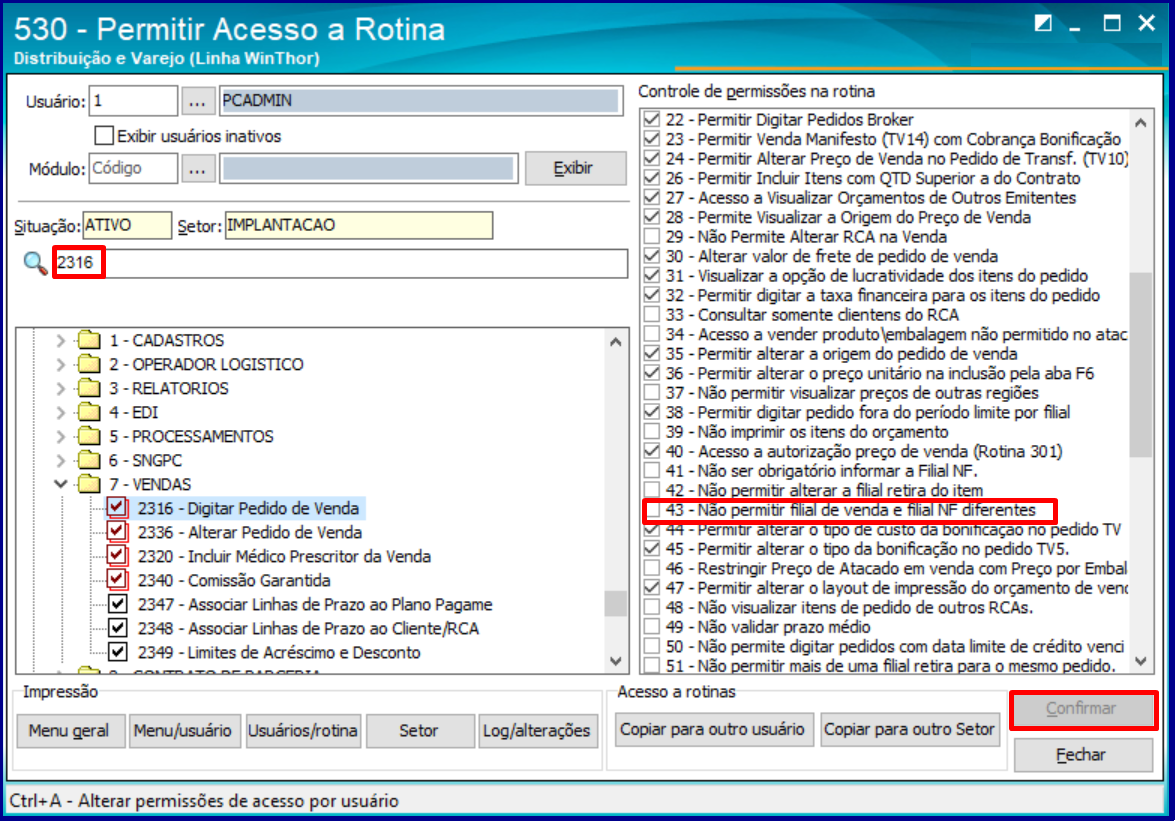Click the Usuários/rotina print button

click(x=303, y=730)
